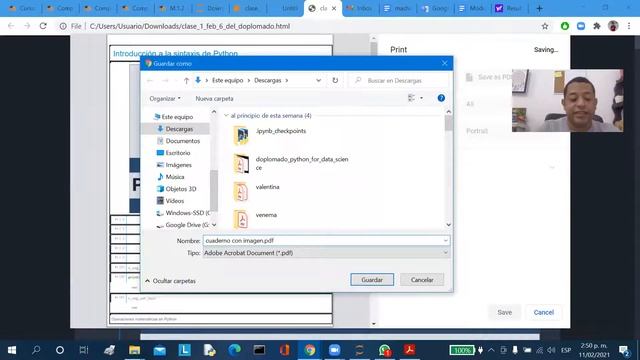Select Escritorio in navigation tree

[178, 153]
